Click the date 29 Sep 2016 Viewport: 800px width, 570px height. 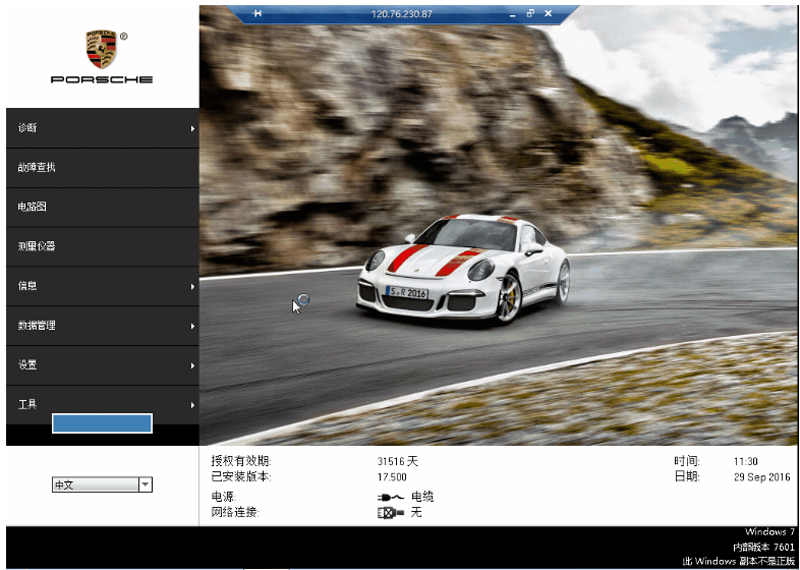click(762, 477)
